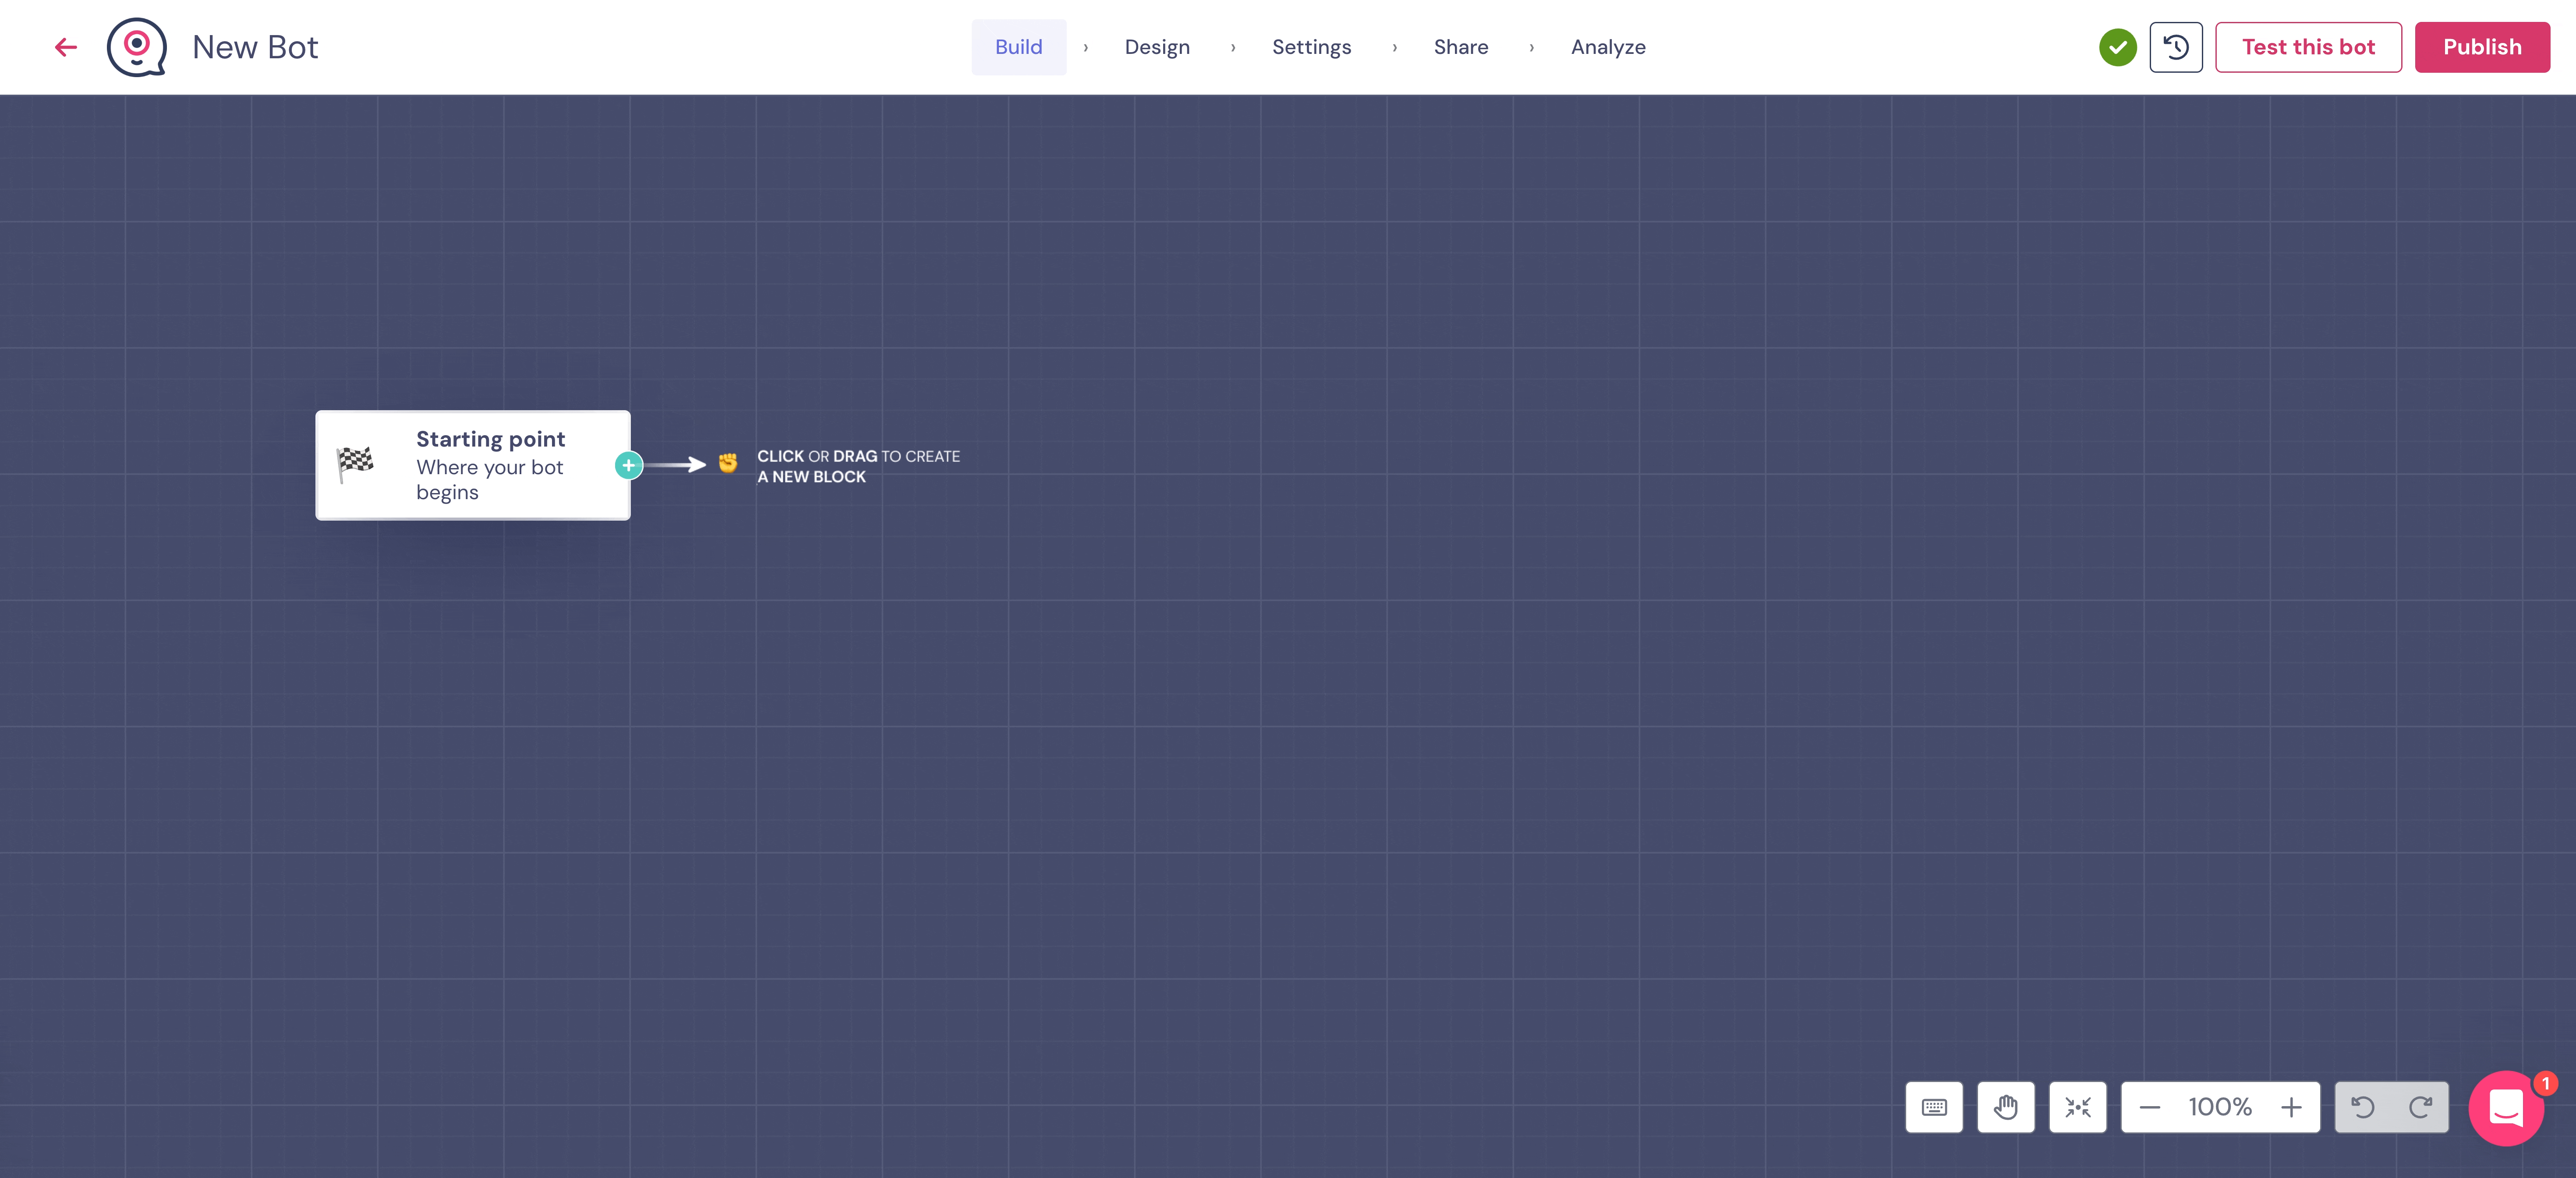Publish the bot
2576x1178 pixels.
[x=2481, y=47]
